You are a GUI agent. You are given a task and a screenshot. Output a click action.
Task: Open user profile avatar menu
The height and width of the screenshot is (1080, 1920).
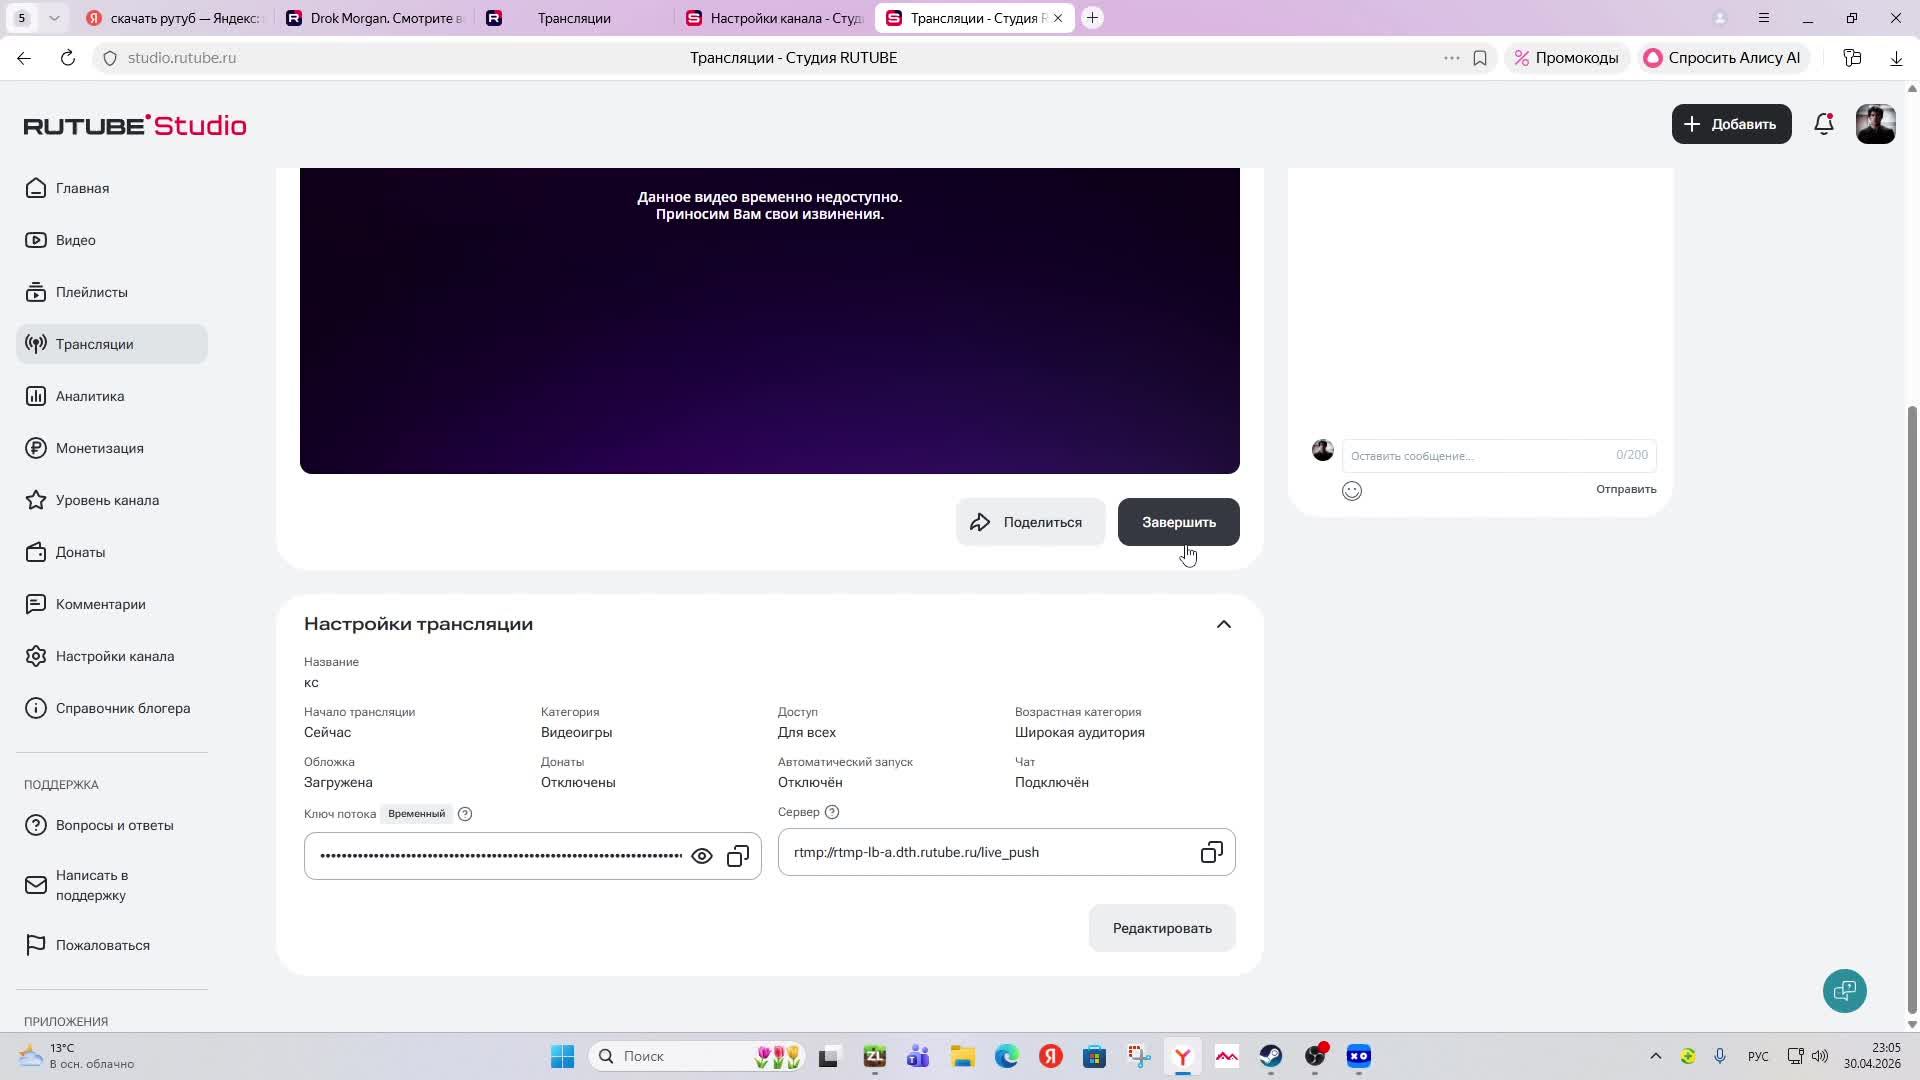(1875, 125)
